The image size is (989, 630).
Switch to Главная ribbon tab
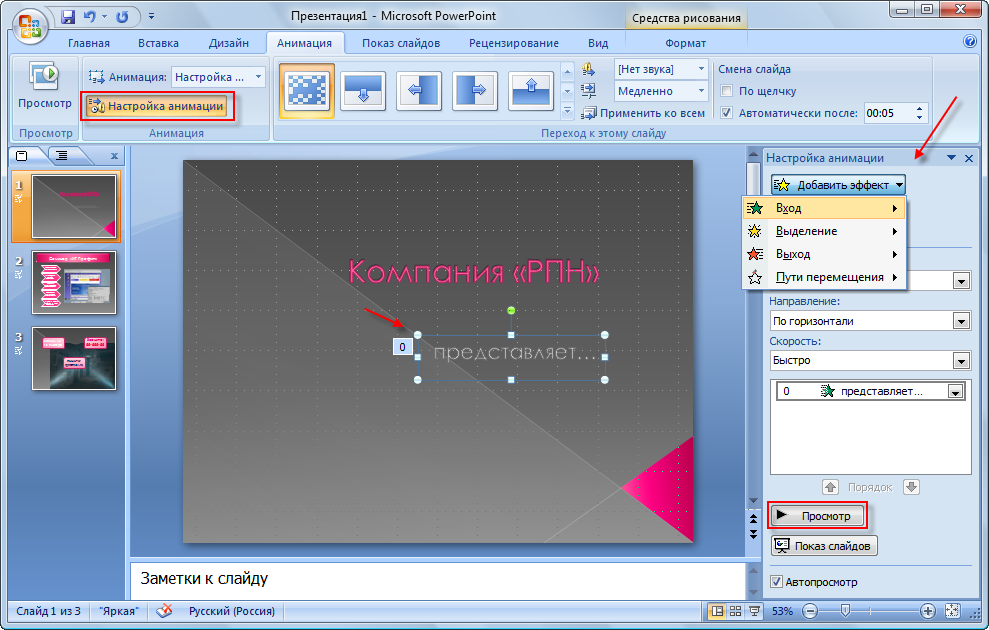point(89,43)
